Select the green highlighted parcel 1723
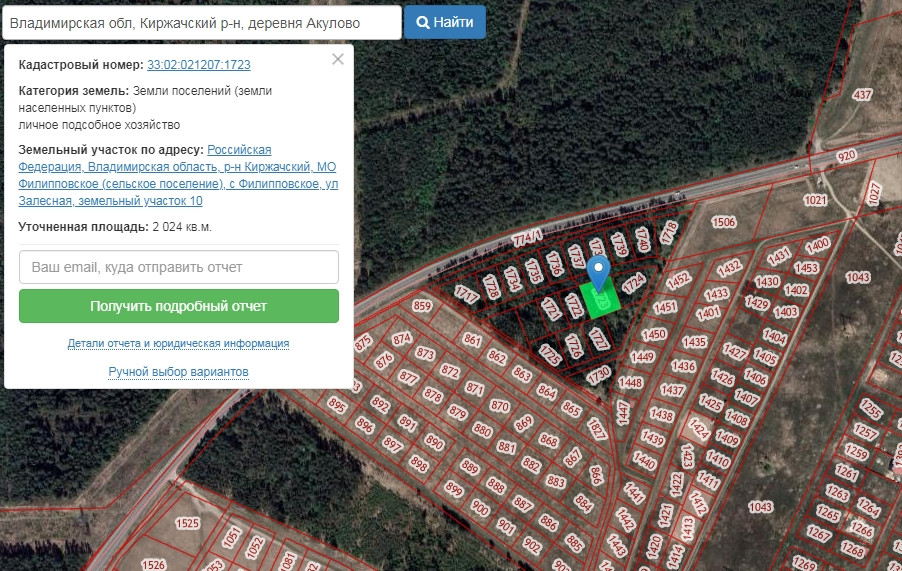The image size is (902, 571). tap(600, 301)
